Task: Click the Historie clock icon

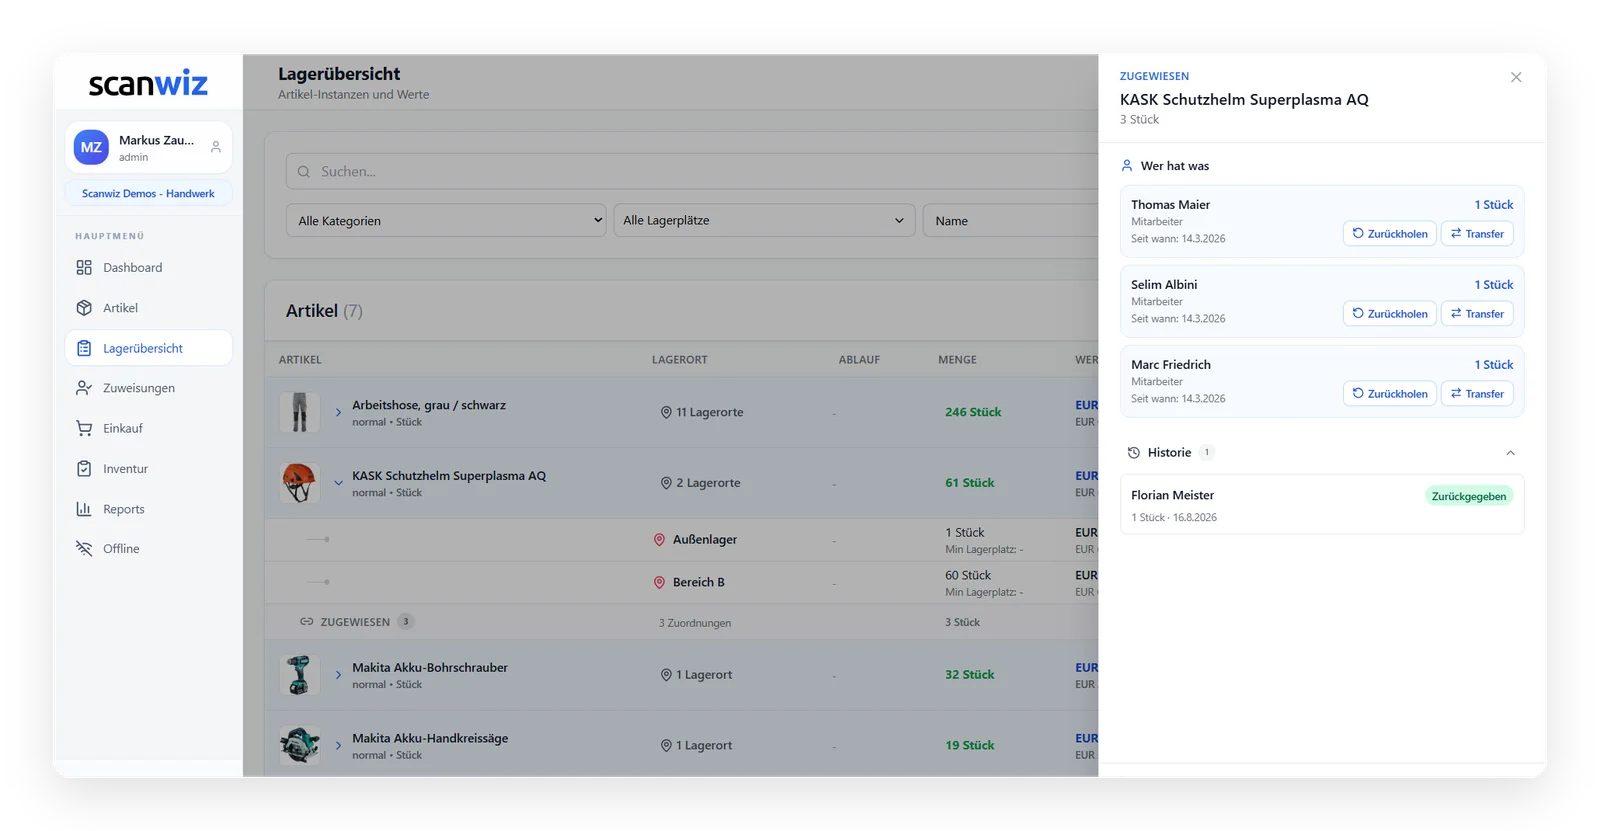Action: tap(1134, 453)
